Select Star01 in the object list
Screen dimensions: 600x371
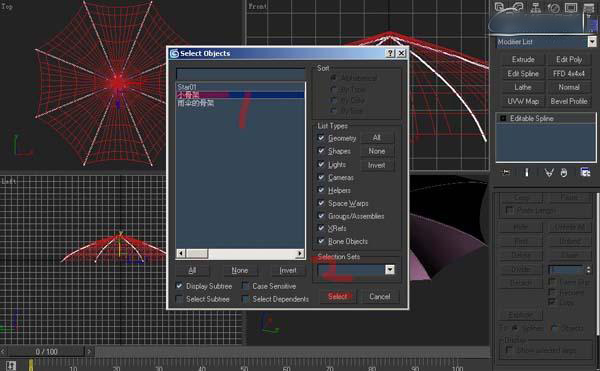[187, 87]
